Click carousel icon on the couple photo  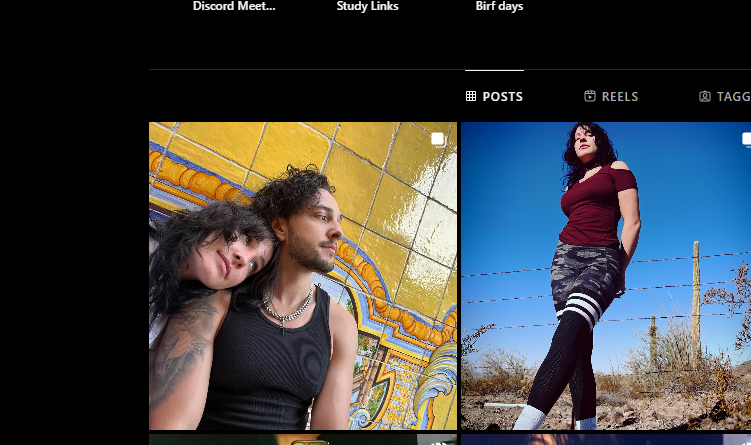click(x=437, y=139)
